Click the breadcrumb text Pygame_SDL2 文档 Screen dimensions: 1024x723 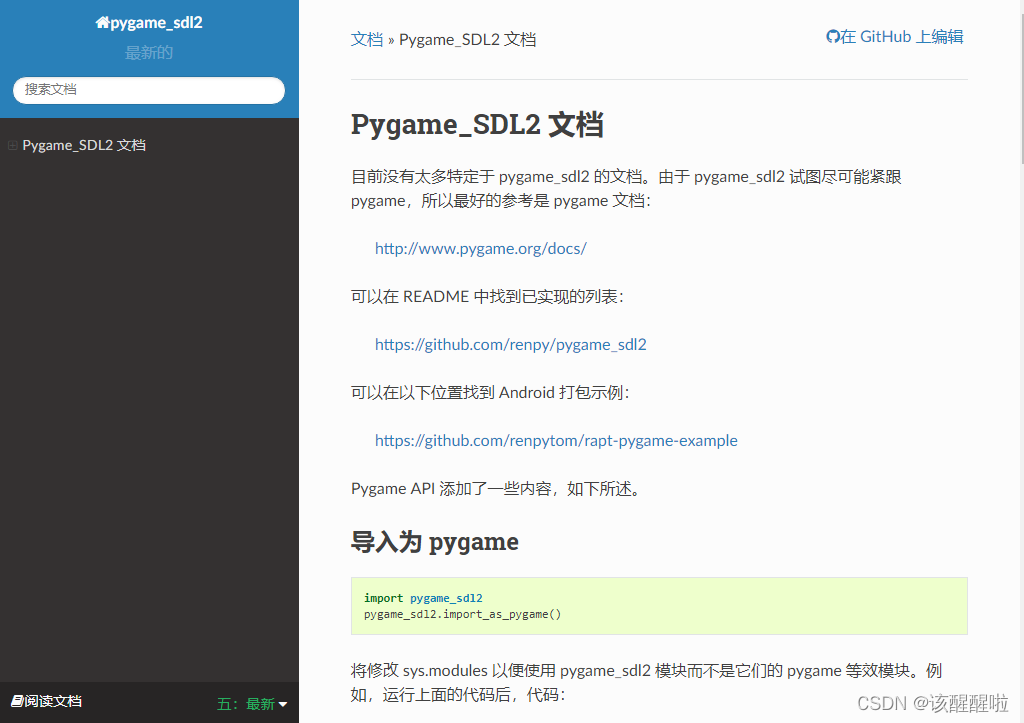468,39
